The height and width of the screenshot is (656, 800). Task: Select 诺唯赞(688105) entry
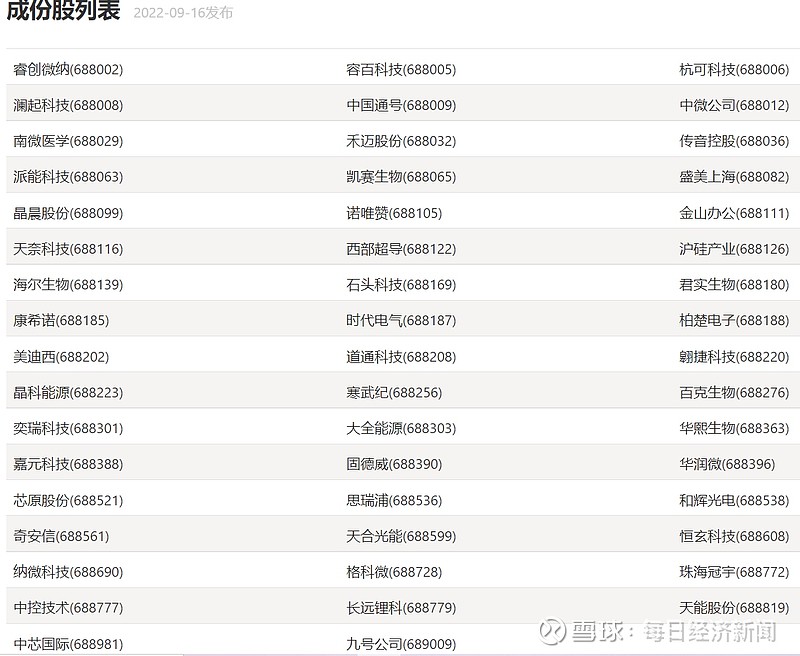394,213
